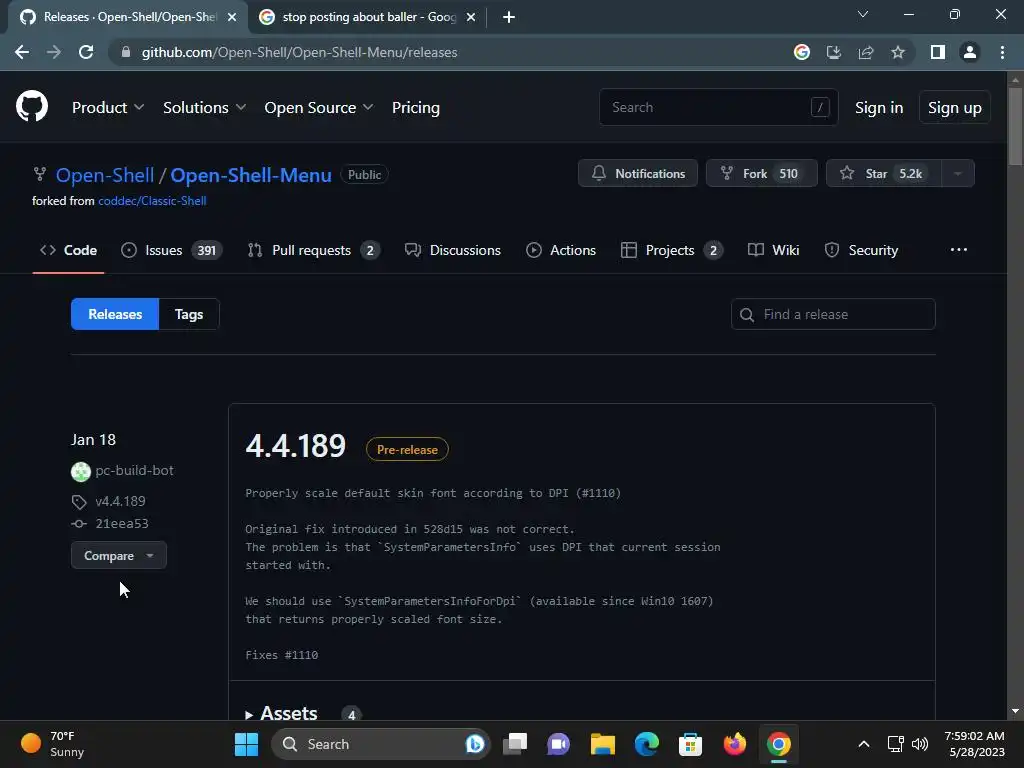1024x768 pixels.
Task: Reload the current page
Action: point(86,52)
